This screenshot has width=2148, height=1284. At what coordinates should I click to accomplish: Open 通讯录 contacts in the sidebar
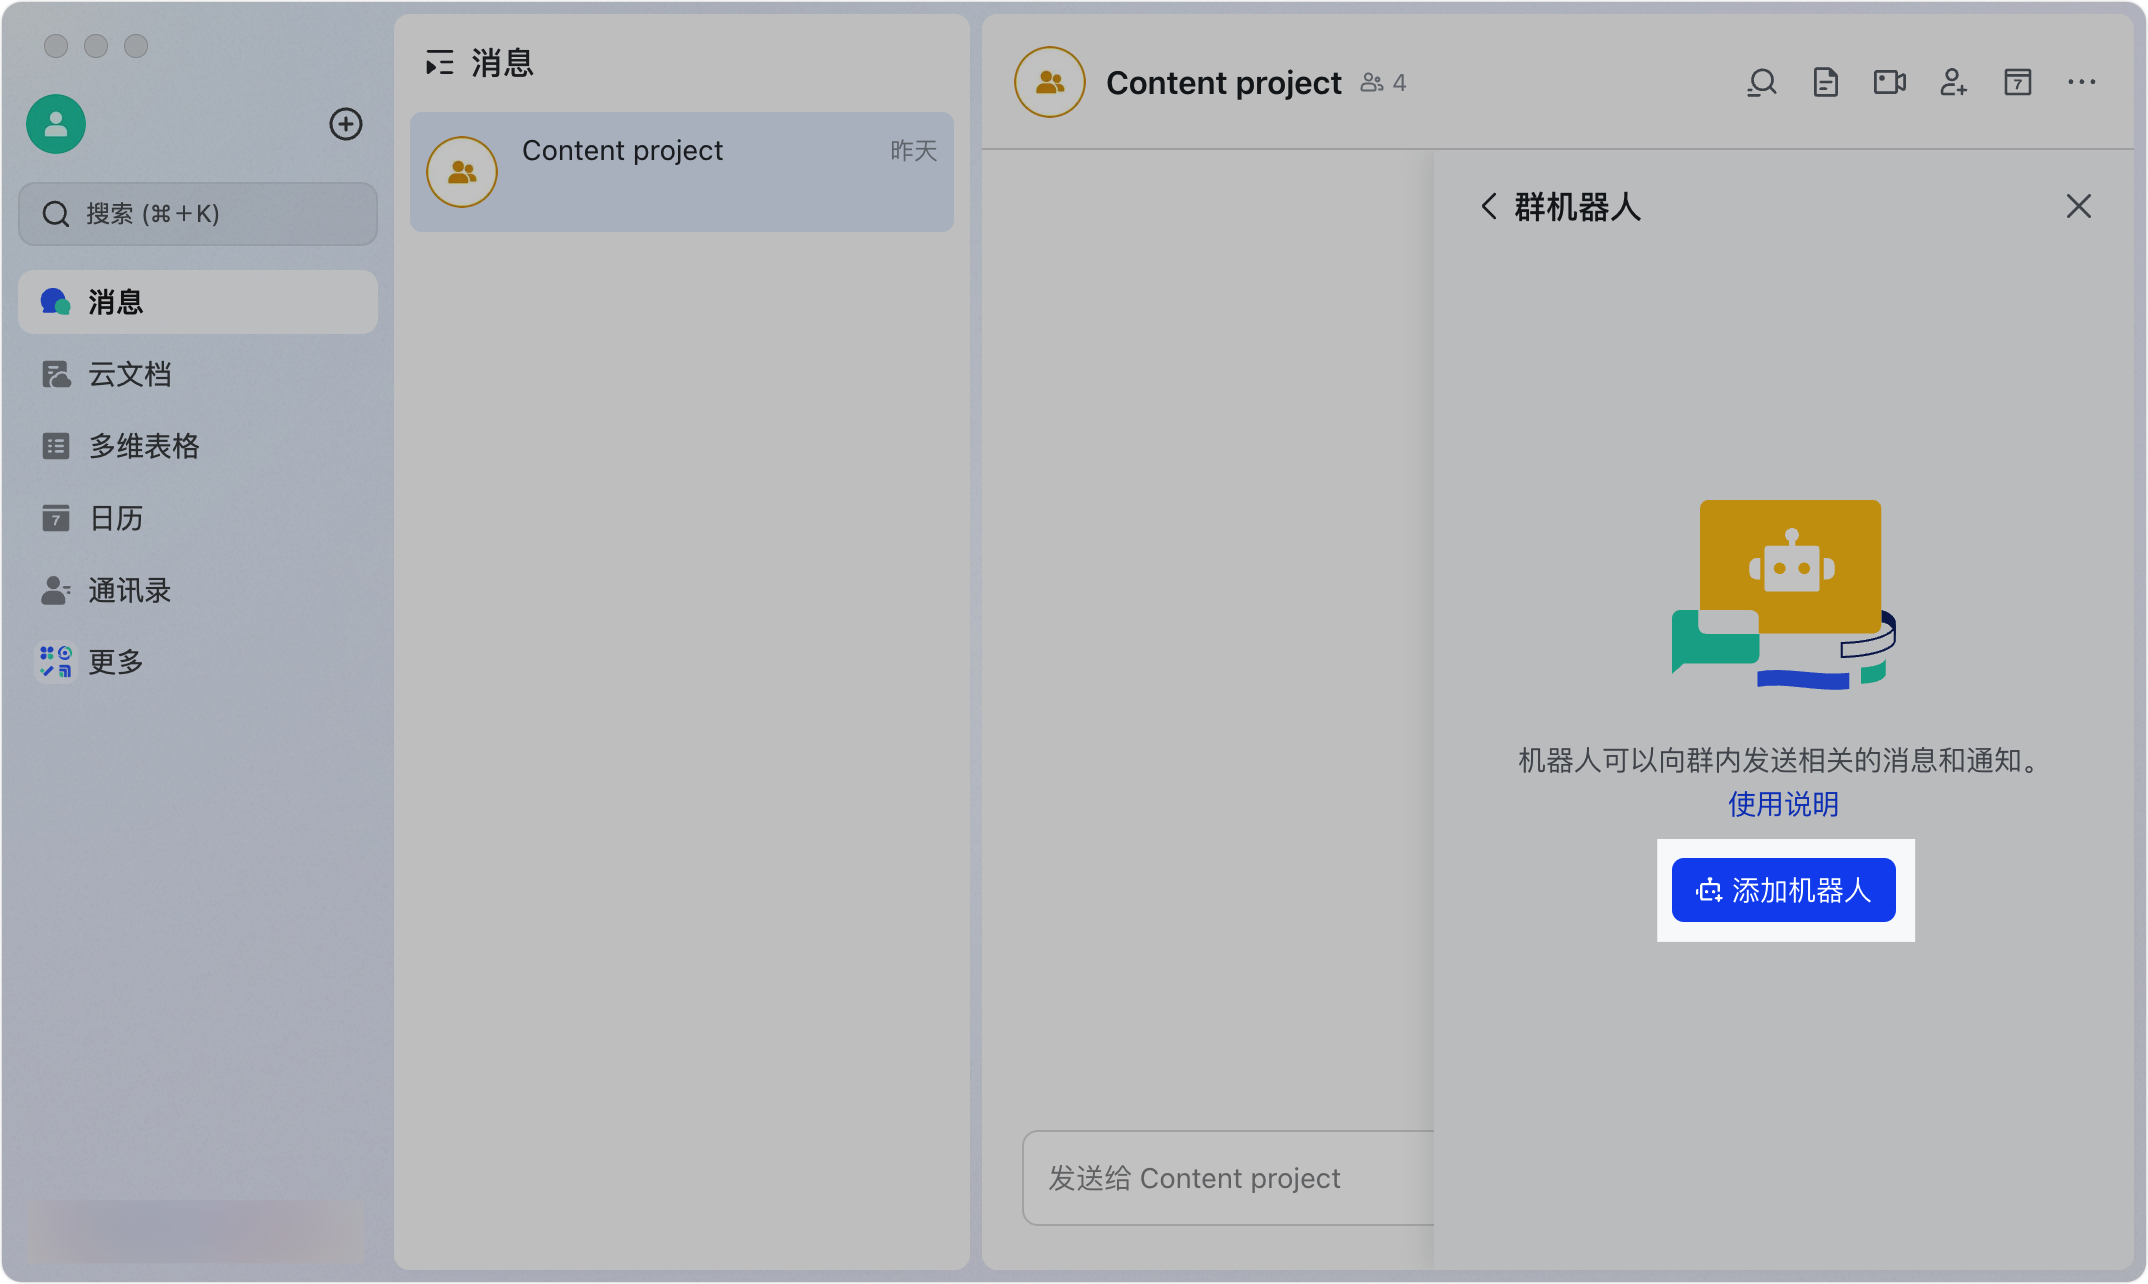[x=130, y=590]
